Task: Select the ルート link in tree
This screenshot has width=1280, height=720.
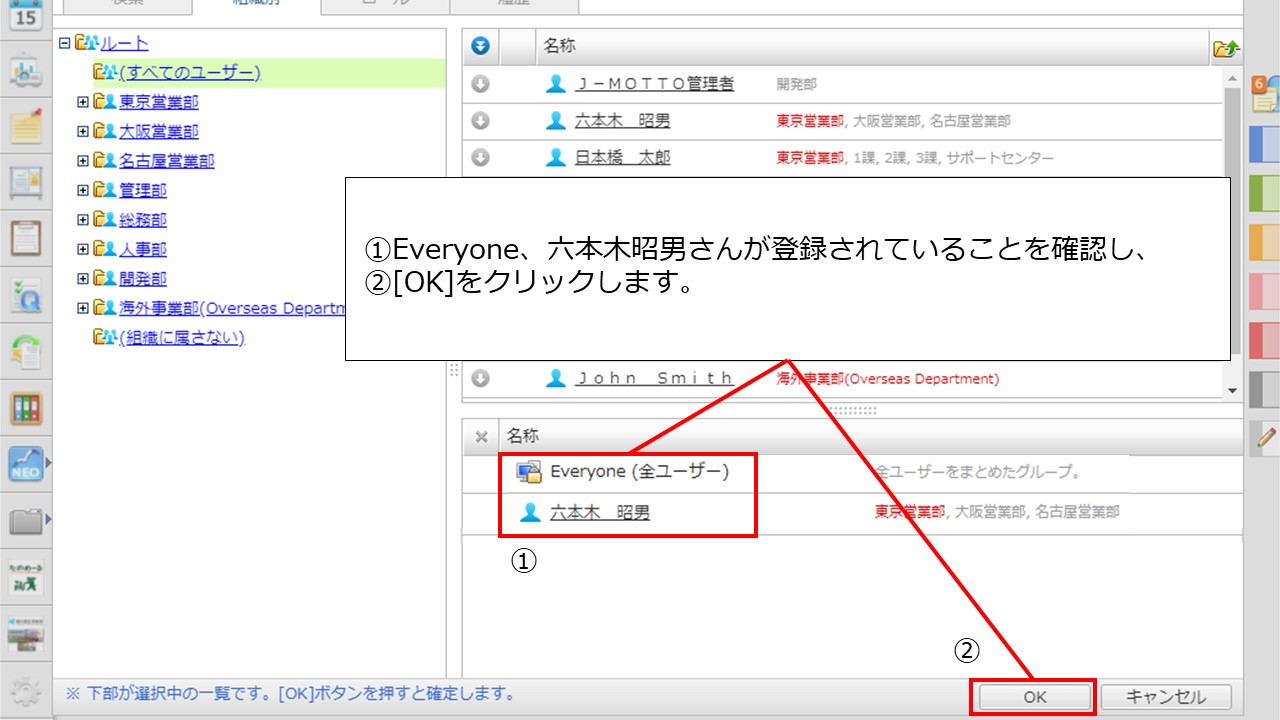Action: pyautogui.click(x=124, y=43)
